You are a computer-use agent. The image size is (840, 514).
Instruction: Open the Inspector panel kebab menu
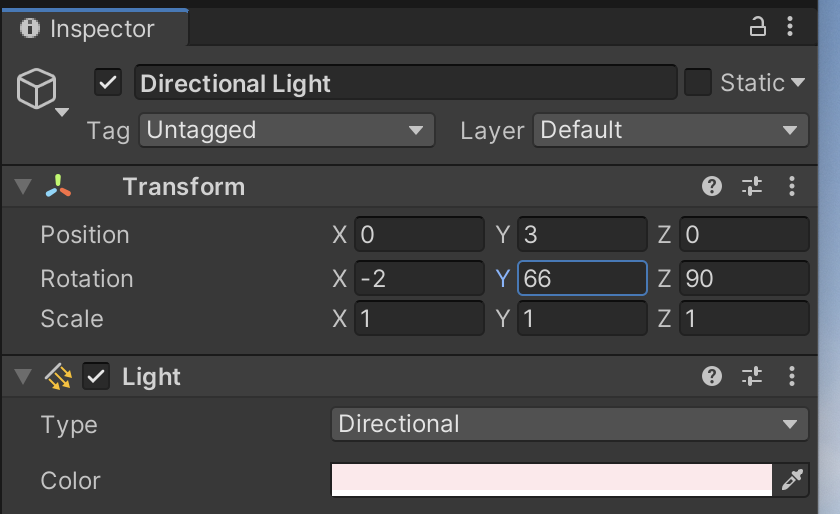coord(791,27)
